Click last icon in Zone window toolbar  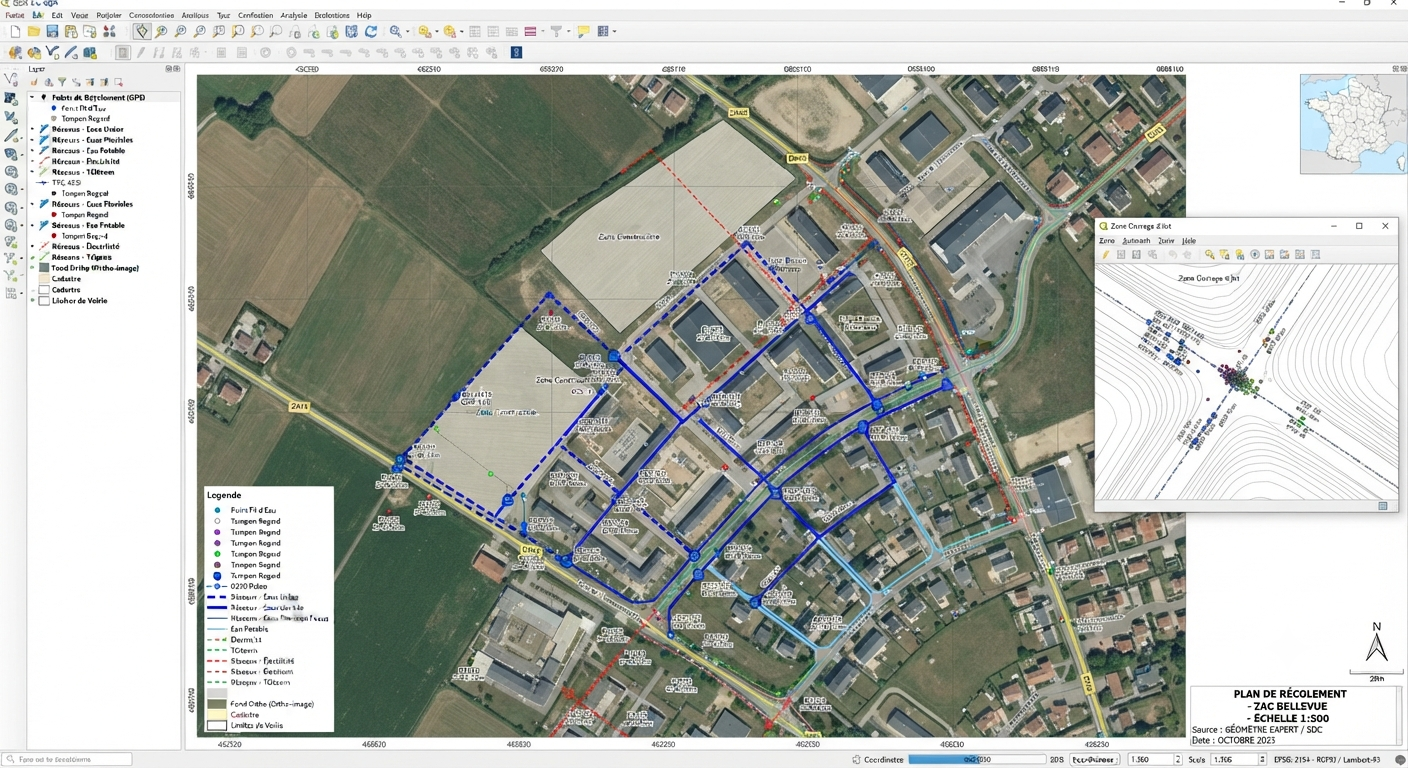(x=1315, y=255)
